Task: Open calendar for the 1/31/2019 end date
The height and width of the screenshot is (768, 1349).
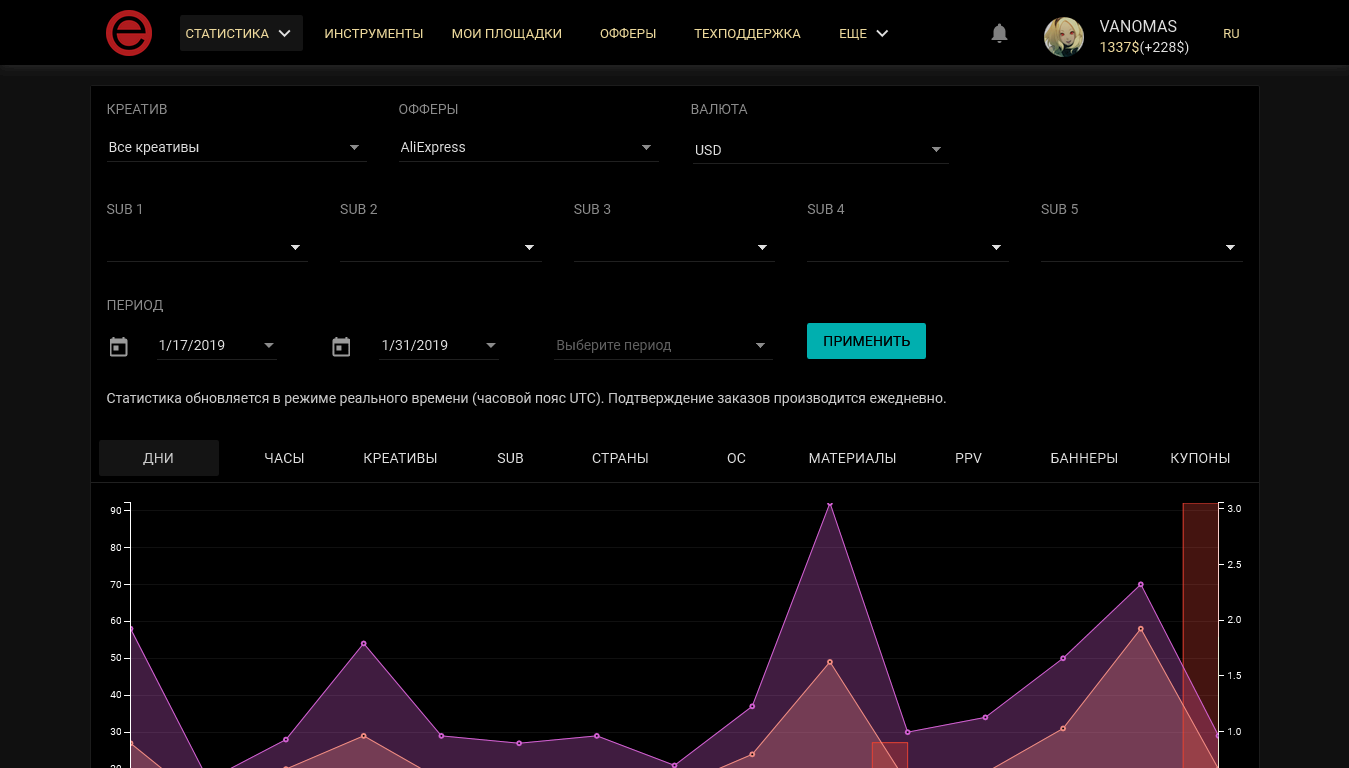Action: point(341,346)
